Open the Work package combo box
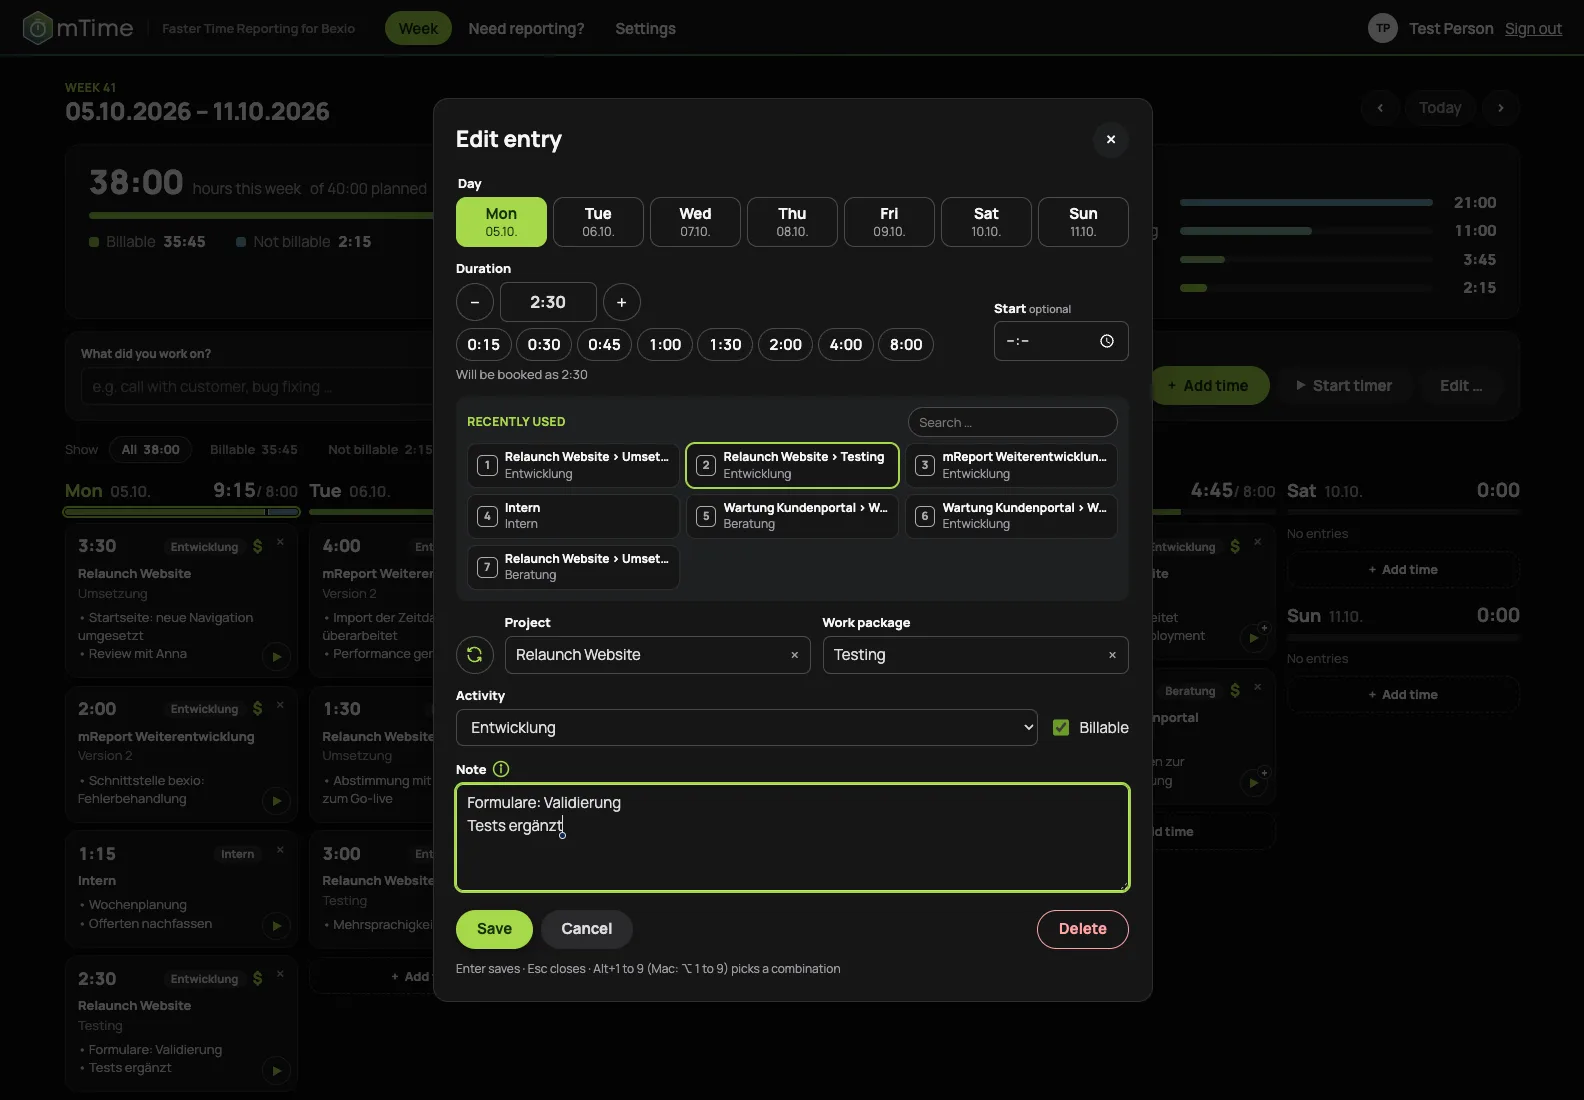 tap(975, 655)
